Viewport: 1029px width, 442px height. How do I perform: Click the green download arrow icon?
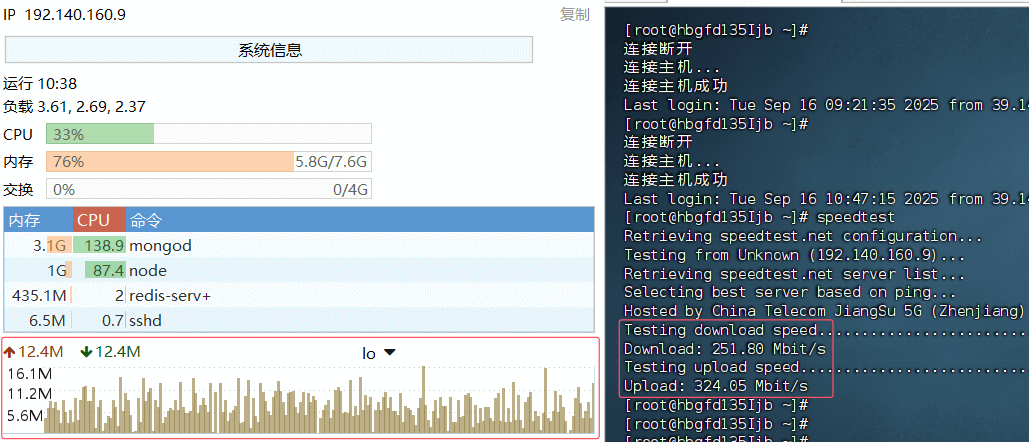86,351
